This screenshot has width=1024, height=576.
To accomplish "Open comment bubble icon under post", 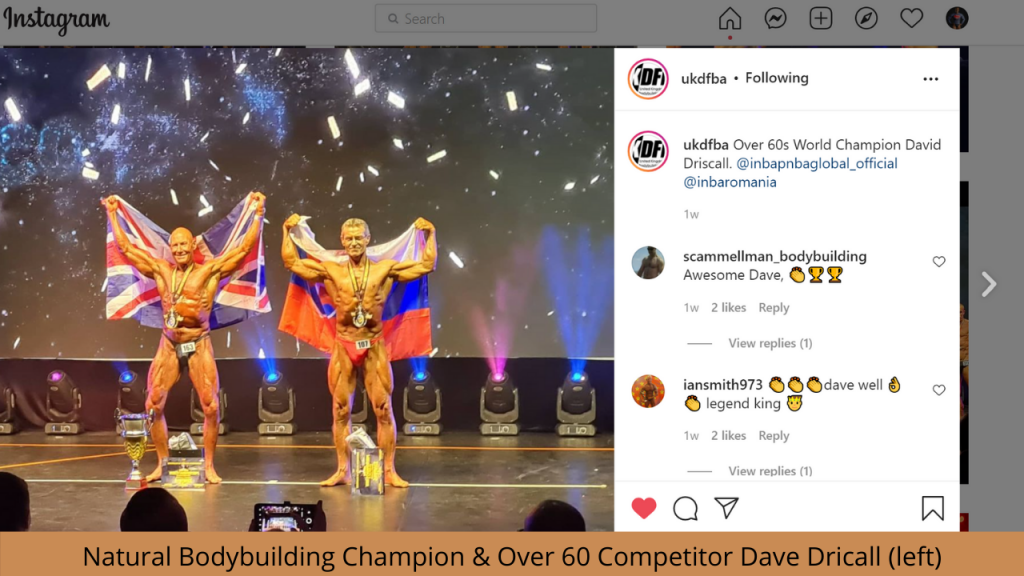I will point(685,508).
